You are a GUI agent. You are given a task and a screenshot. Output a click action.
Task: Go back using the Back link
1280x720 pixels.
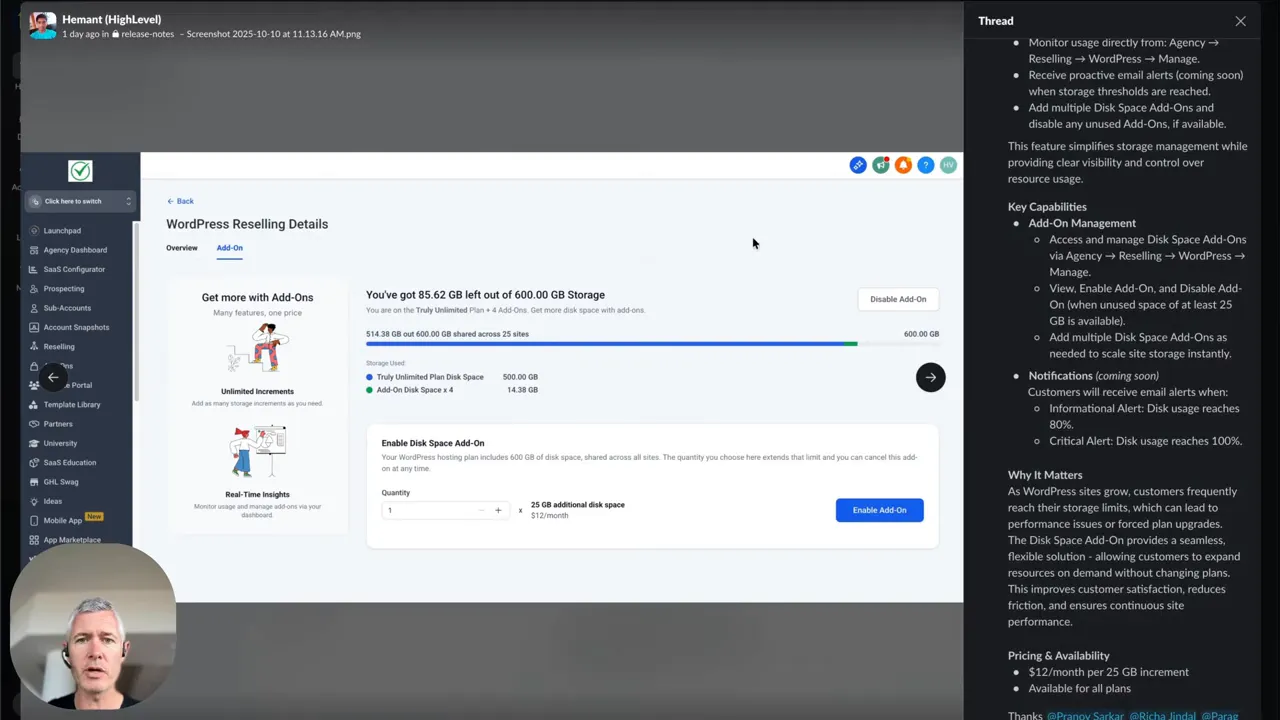click(x=180, y=201)
